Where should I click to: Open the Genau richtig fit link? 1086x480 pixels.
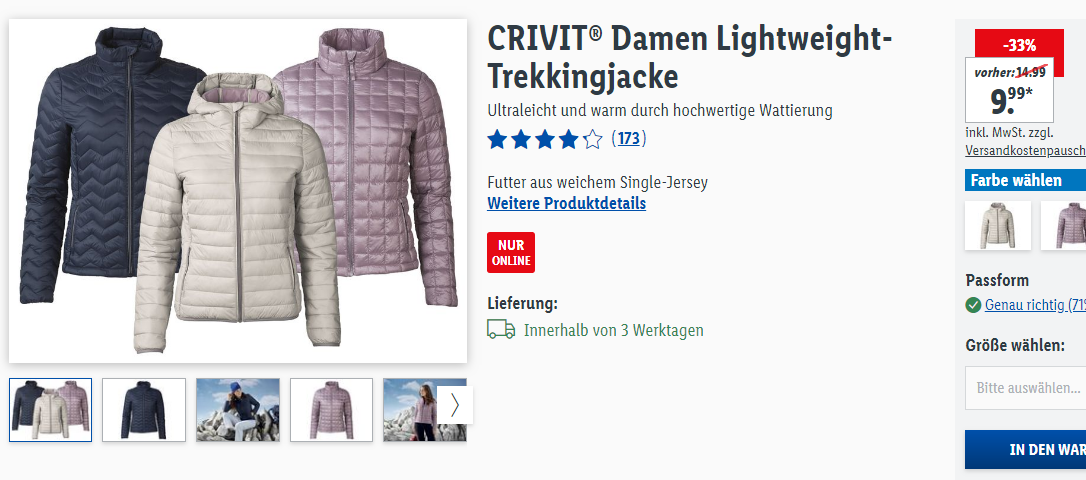tap(1035, 305)
